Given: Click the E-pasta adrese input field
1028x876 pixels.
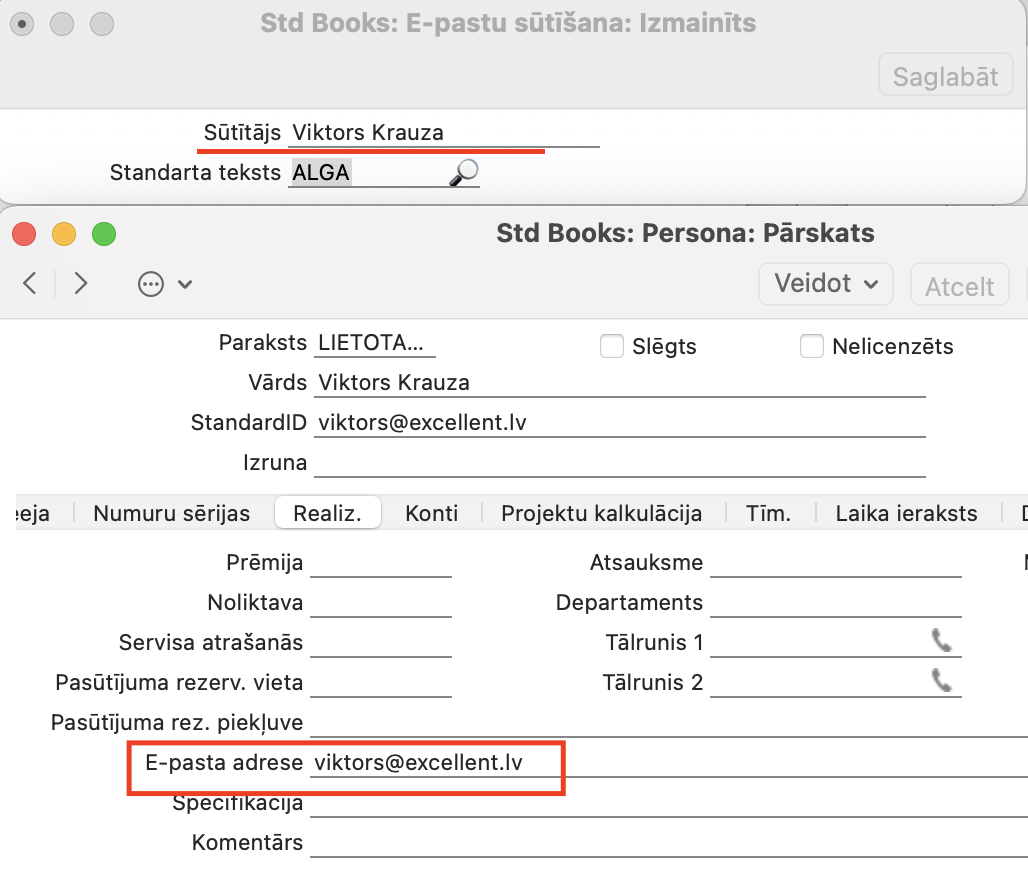Looking at the screenshot, I should coord(660,763).
